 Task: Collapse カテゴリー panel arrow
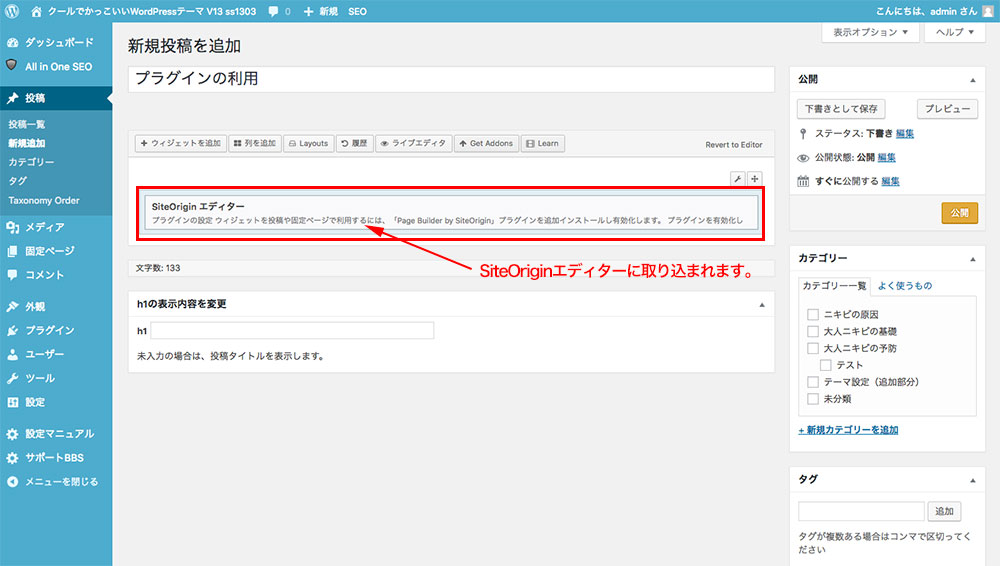tap(973, 259)
